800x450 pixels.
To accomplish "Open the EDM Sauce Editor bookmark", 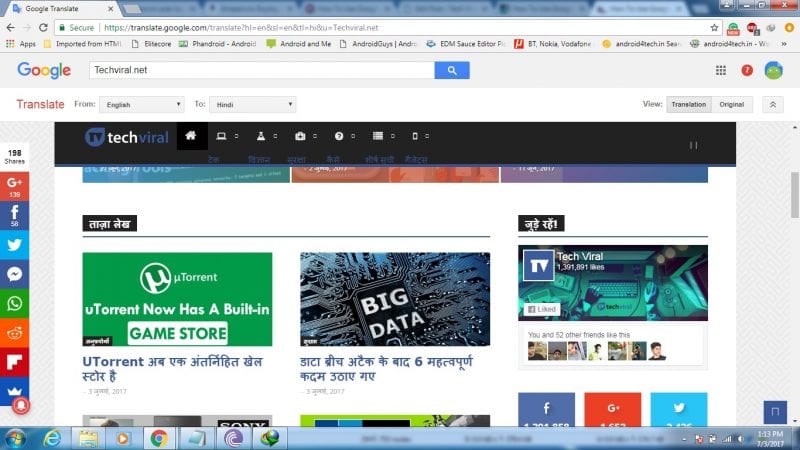I will [466, 44].
